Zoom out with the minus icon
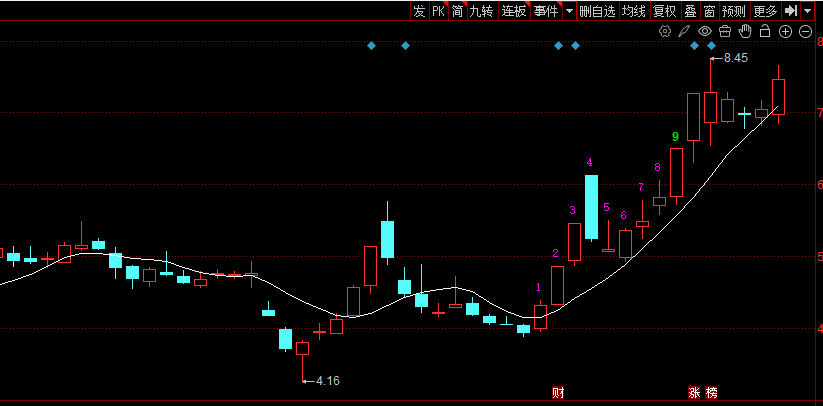 point(806,31)
